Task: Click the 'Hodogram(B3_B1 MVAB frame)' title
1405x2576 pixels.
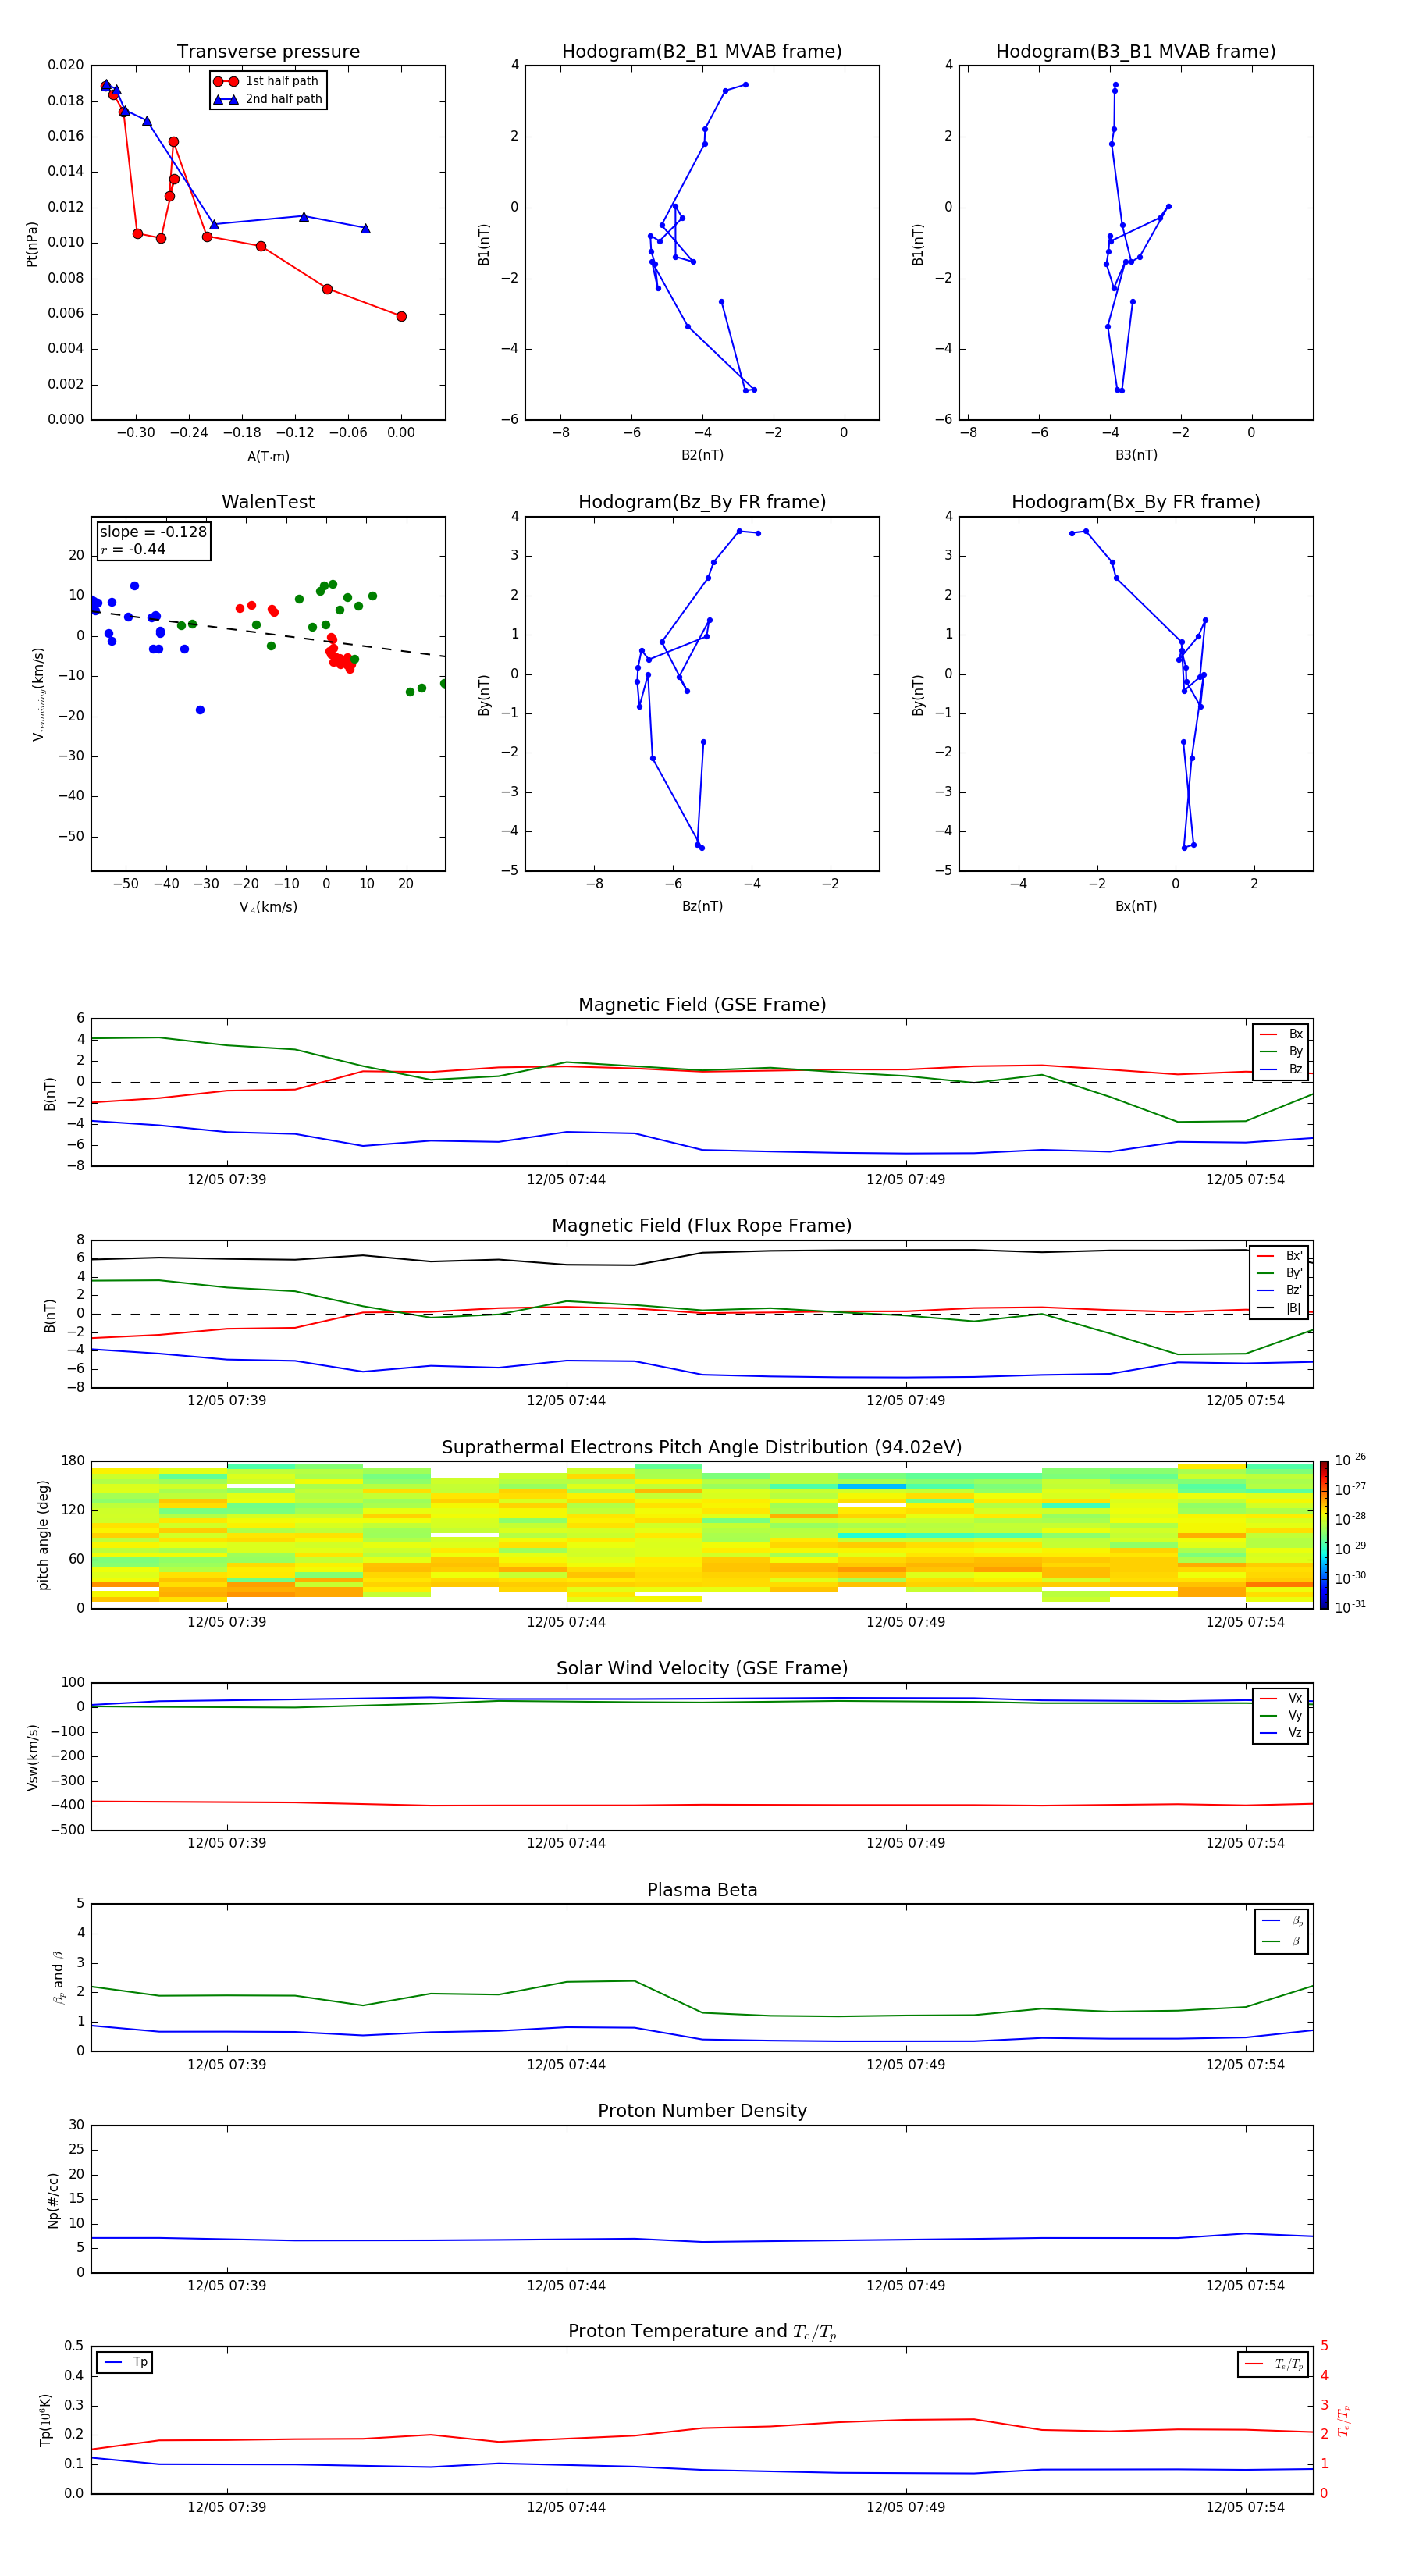Action: pyautogui.click(x=1136, y=52)
